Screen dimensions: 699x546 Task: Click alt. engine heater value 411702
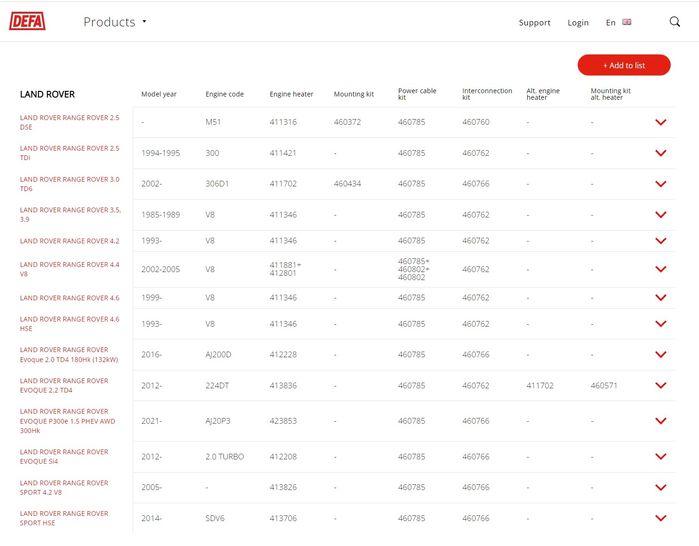(x=539, y=385)
